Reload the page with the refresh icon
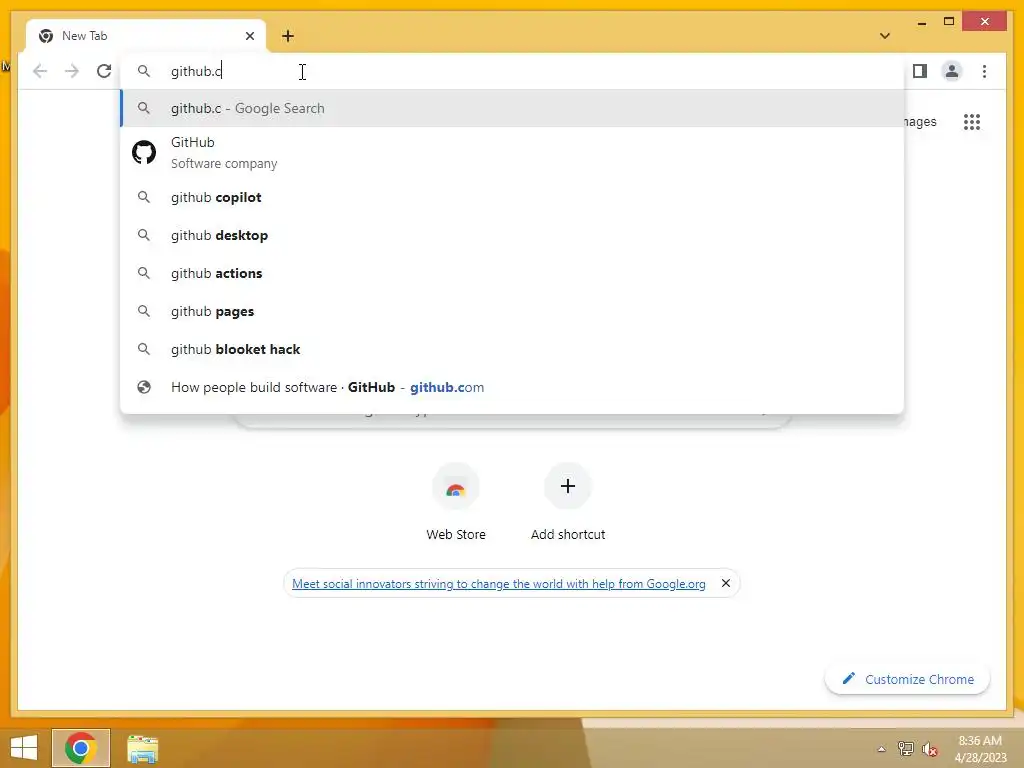 pyautogui.click(x=104, y=71)
